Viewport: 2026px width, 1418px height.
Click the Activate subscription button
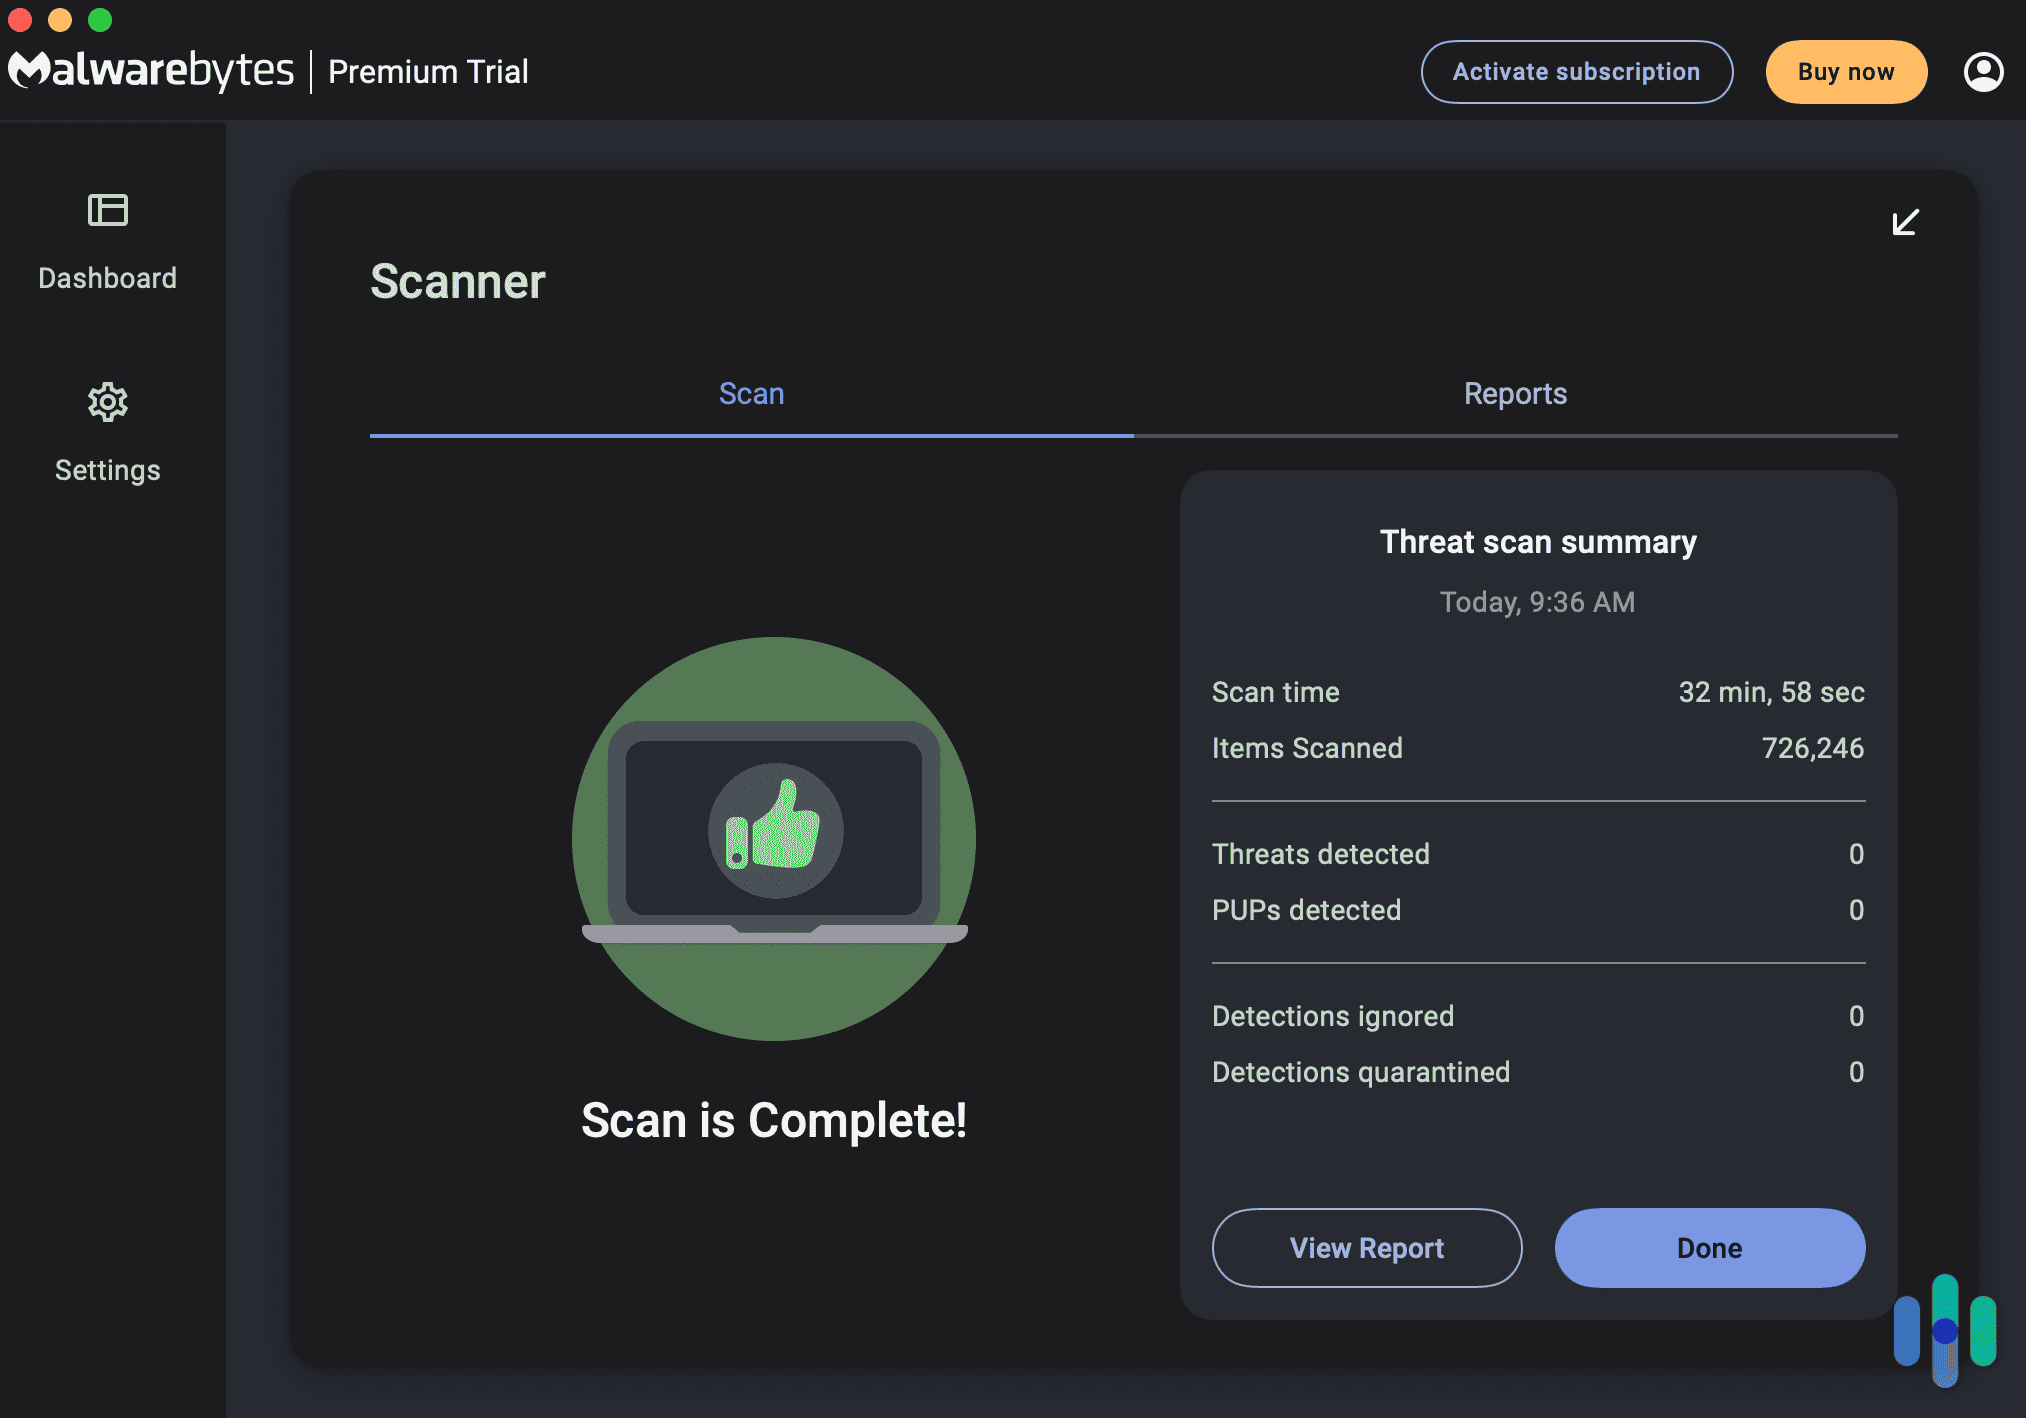click(1575, 68)
